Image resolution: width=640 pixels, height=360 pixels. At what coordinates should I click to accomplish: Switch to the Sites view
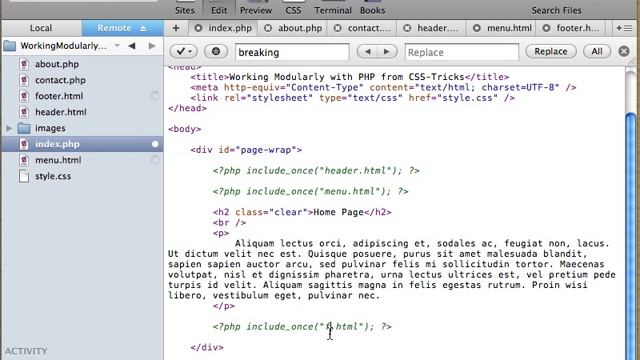(185, 8)
